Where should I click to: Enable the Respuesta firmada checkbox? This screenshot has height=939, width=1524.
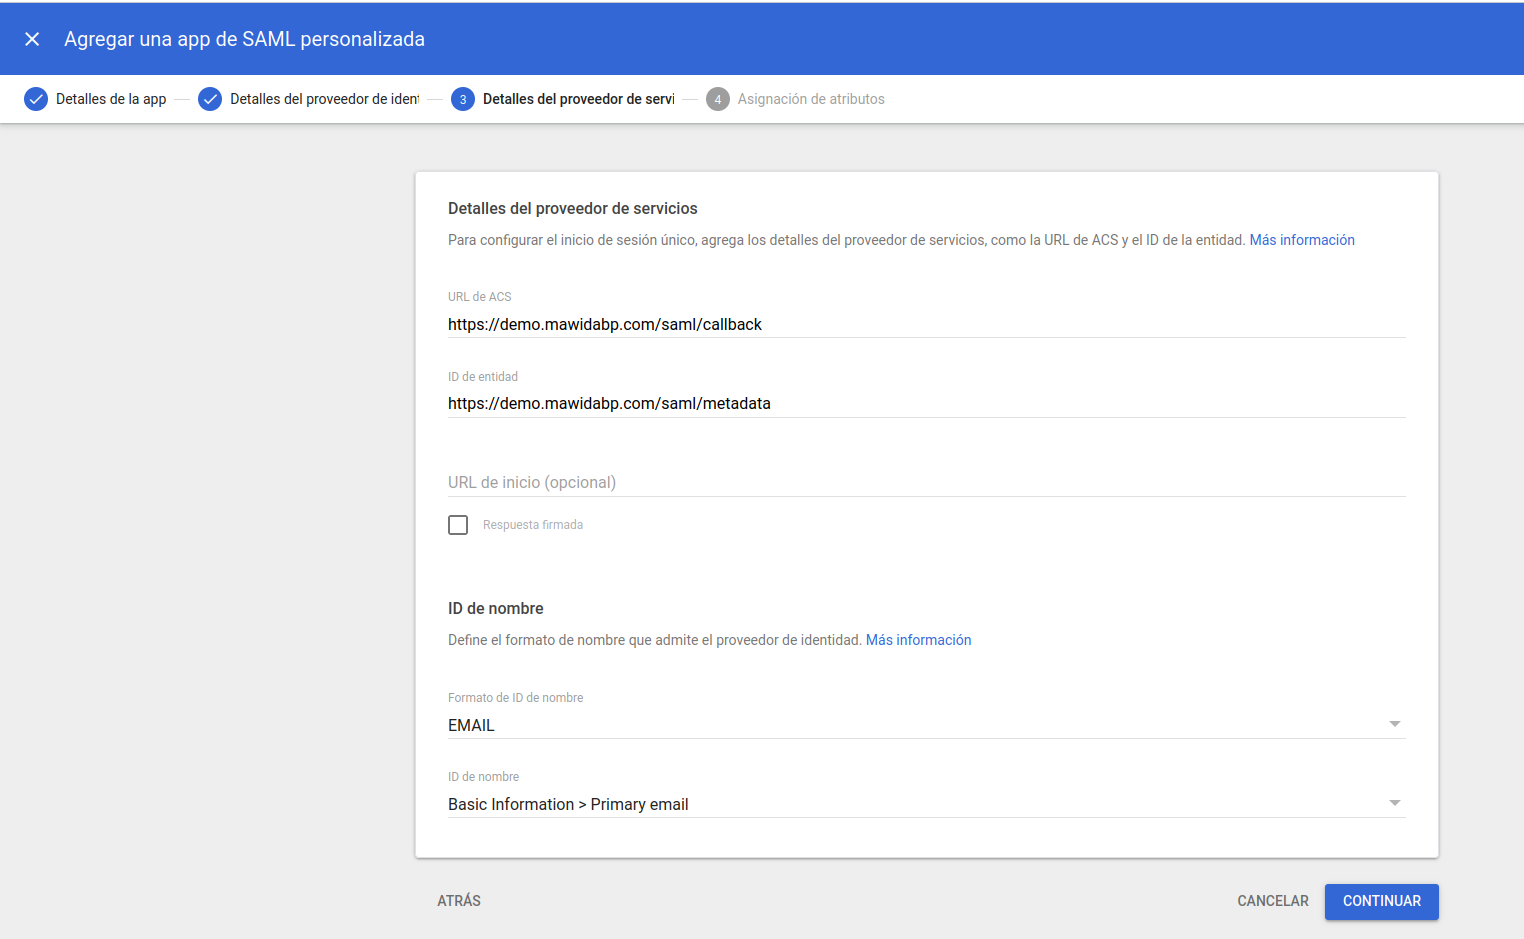click(458, 525)
